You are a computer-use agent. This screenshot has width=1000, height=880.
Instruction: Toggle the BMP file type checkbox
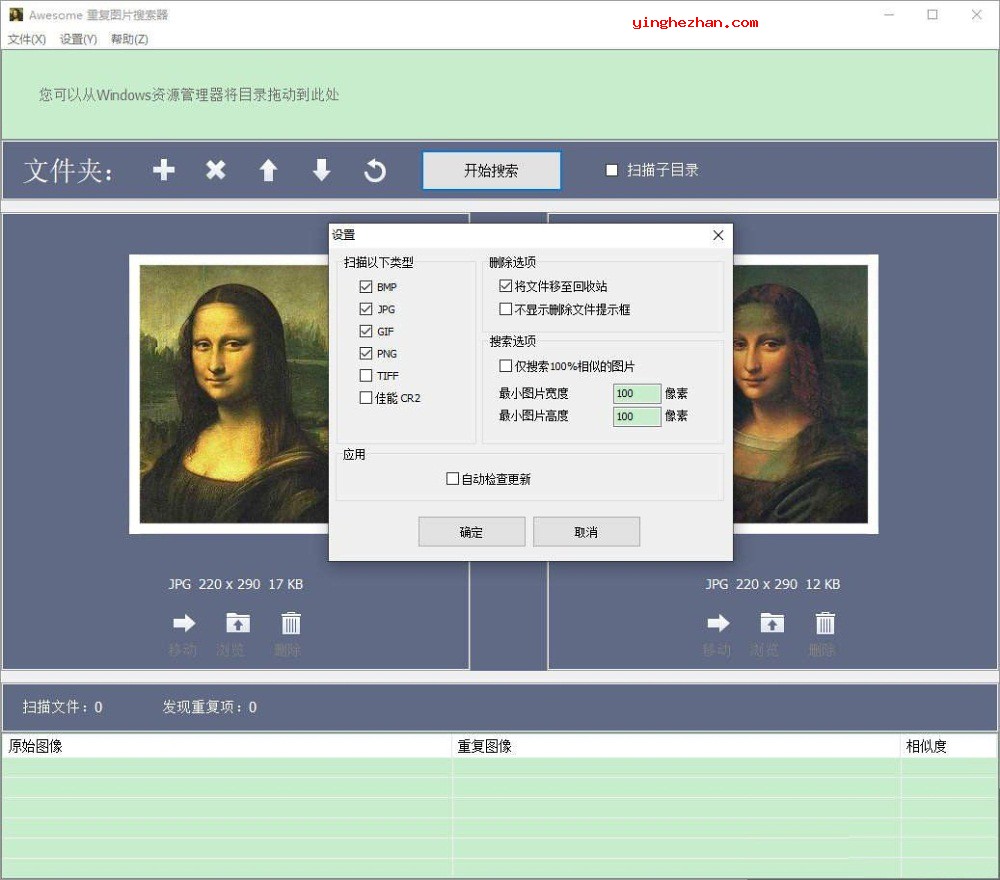point(365,287)
